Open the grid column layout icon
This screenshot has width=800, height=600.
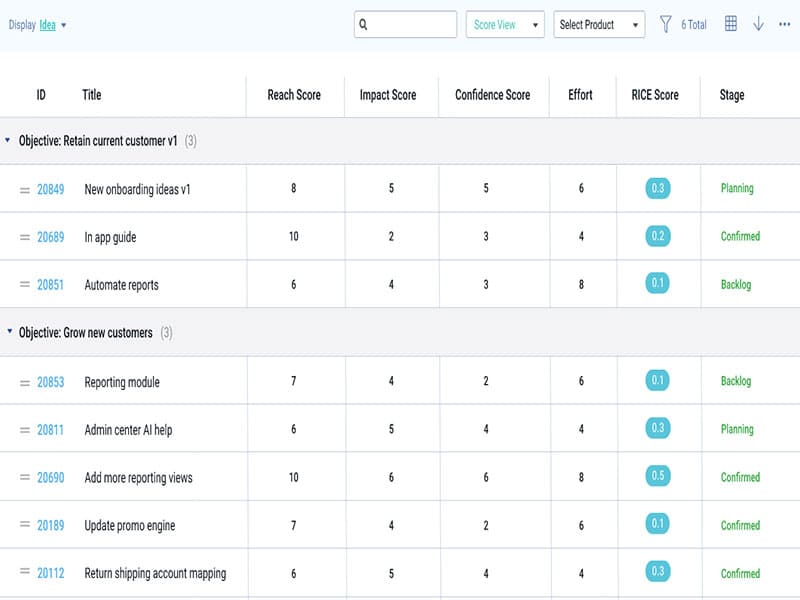(x=731, y=25)
